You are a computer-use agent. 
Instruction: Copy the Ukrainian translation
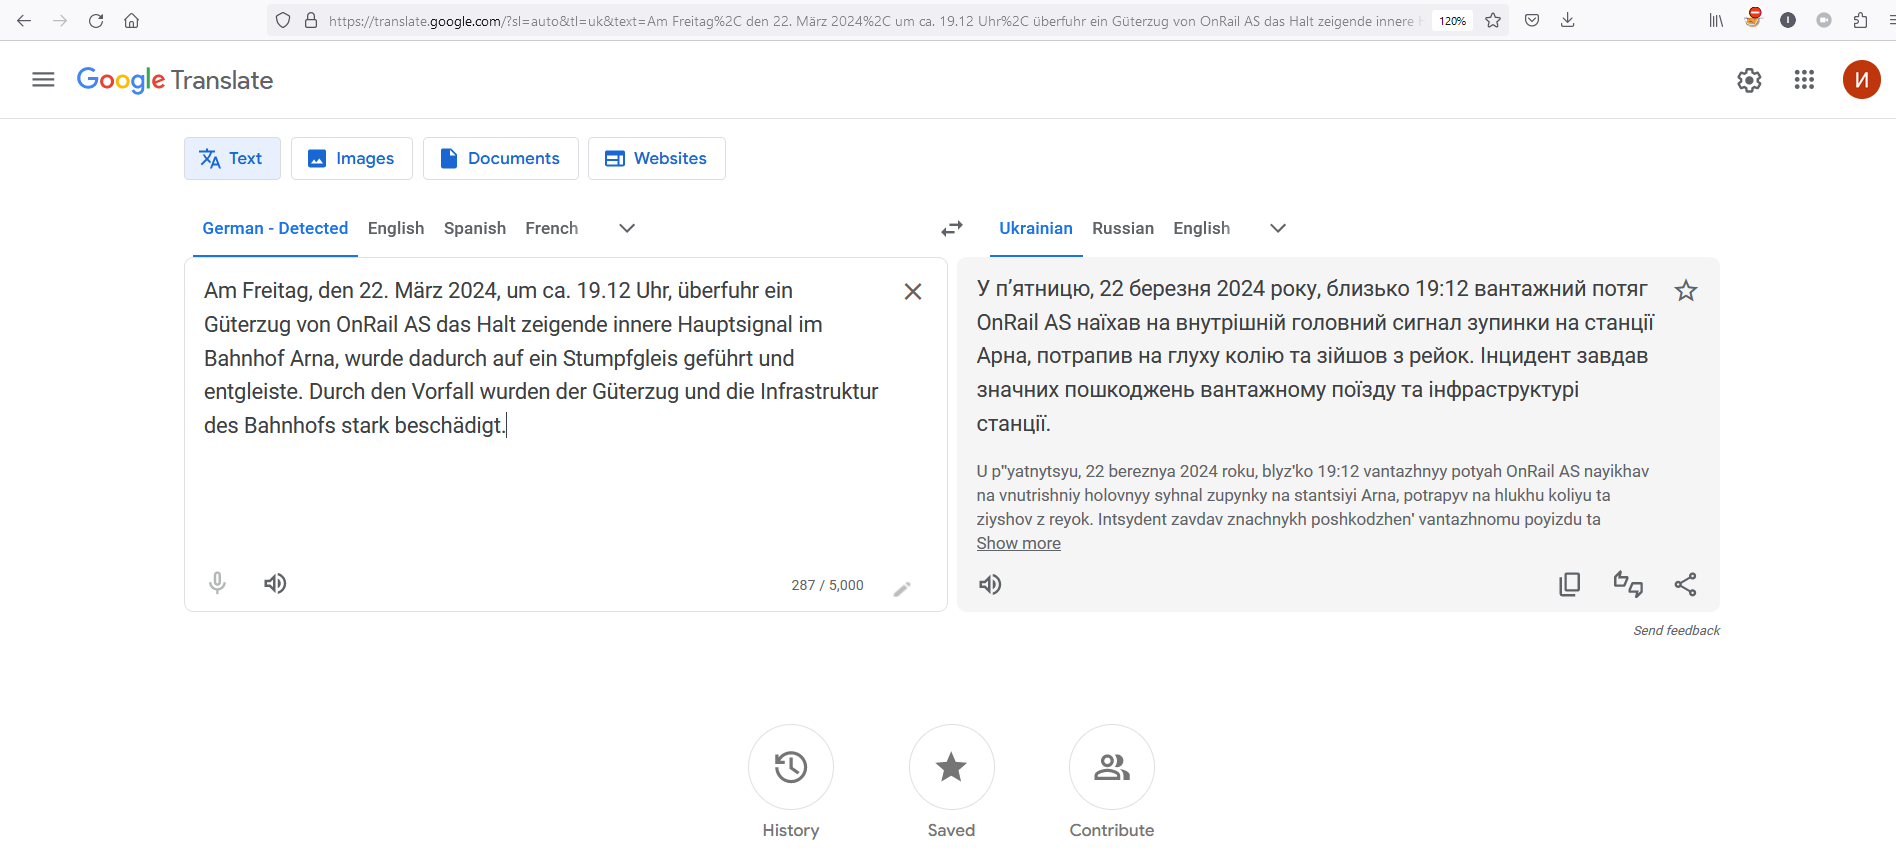1569,584
